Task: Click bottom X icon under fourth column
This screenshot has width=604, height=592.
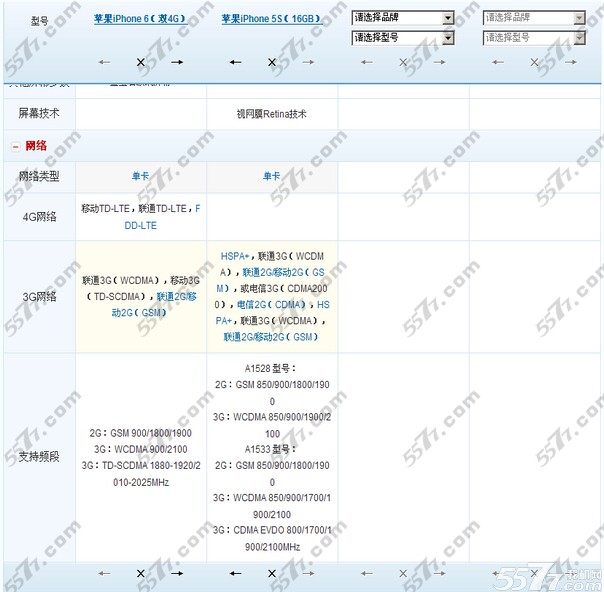Action: [x=534, y=574]
